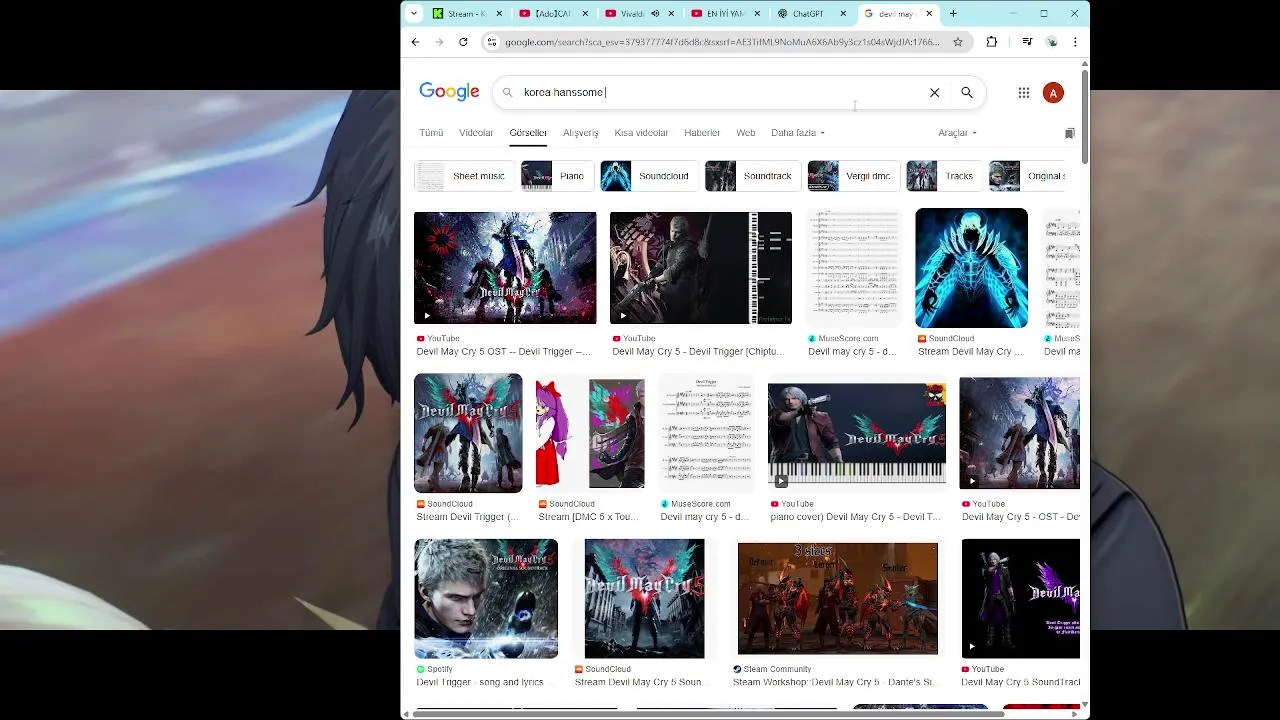Select the Görseller results tab

coord(528,133)
